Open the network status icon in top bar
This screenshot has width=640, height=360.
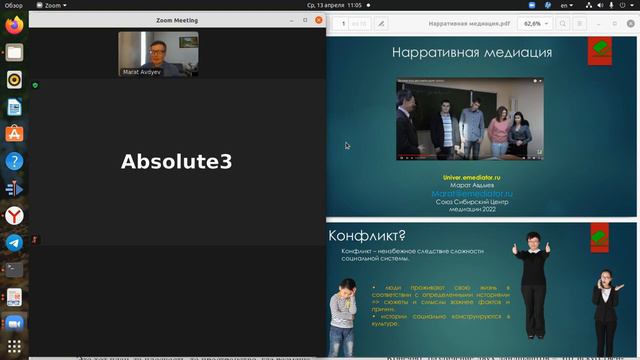point(589,5)
